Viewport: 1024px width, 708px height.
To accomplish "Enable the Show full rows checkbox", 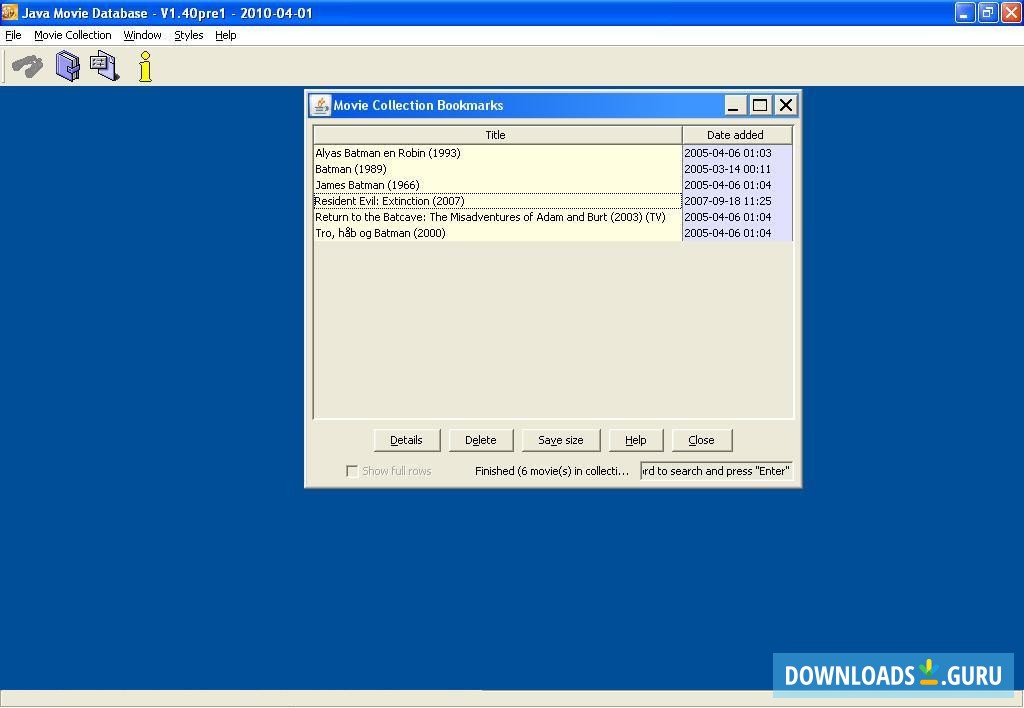I will point(352,470).
